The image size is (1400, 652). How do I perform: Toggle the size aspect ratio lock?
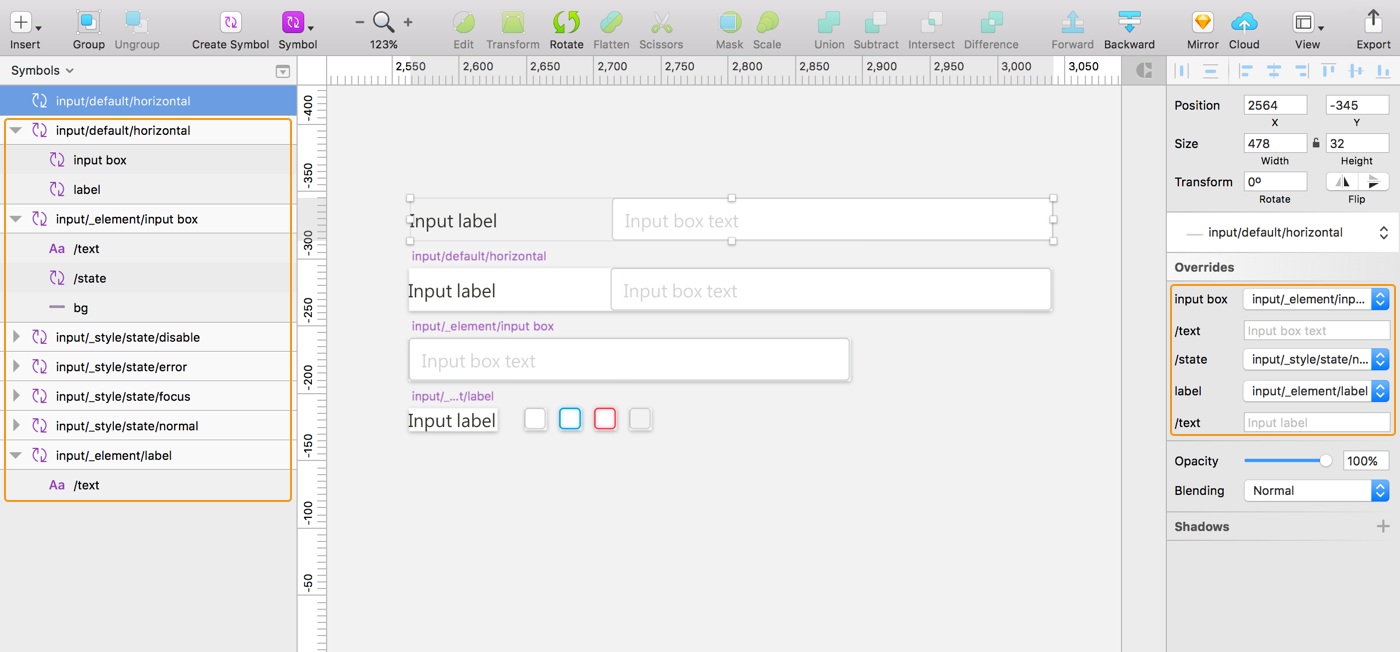tap(1316, 143)
